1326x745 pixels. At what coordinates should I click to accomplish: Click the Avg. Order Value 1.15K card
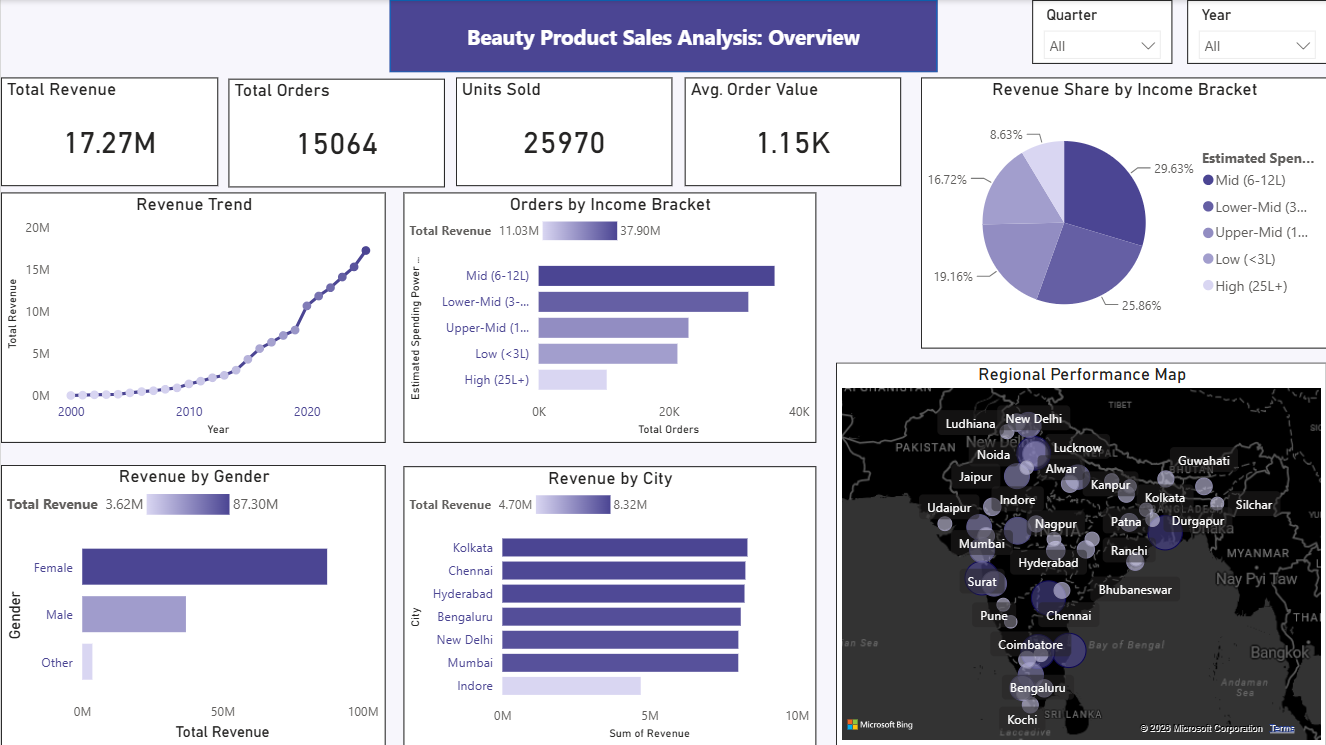click(x=793, y=132)
